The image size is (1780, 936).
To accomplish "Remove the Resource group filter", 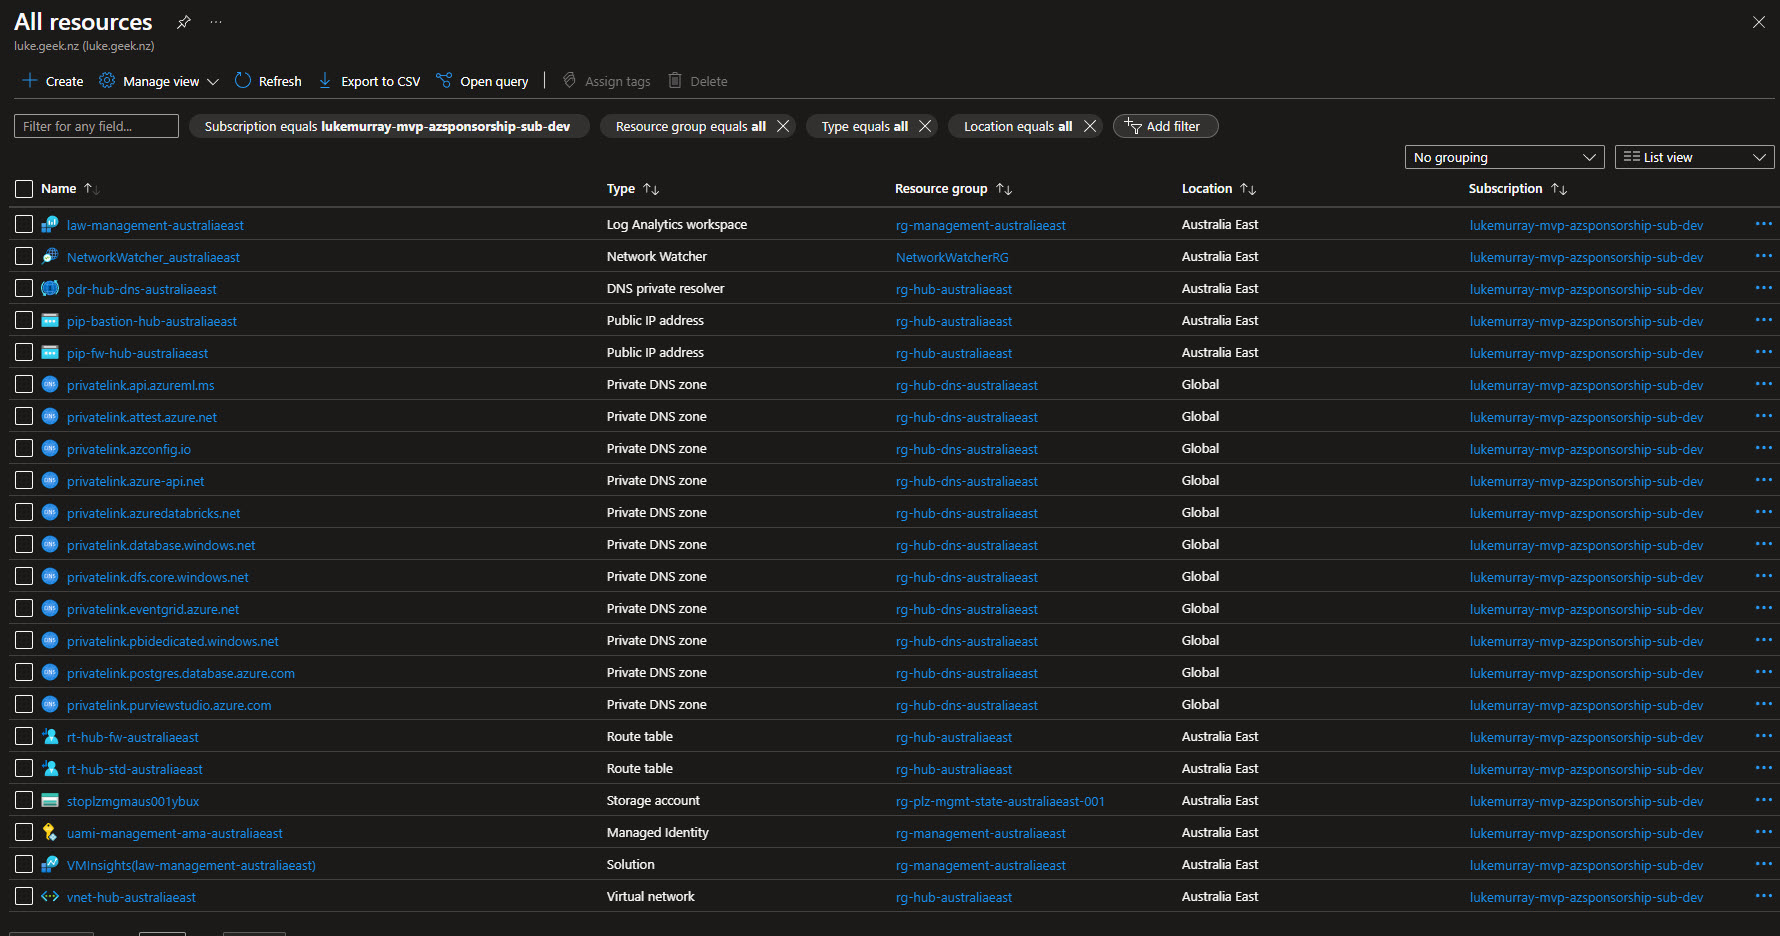I will pos(783,126).
